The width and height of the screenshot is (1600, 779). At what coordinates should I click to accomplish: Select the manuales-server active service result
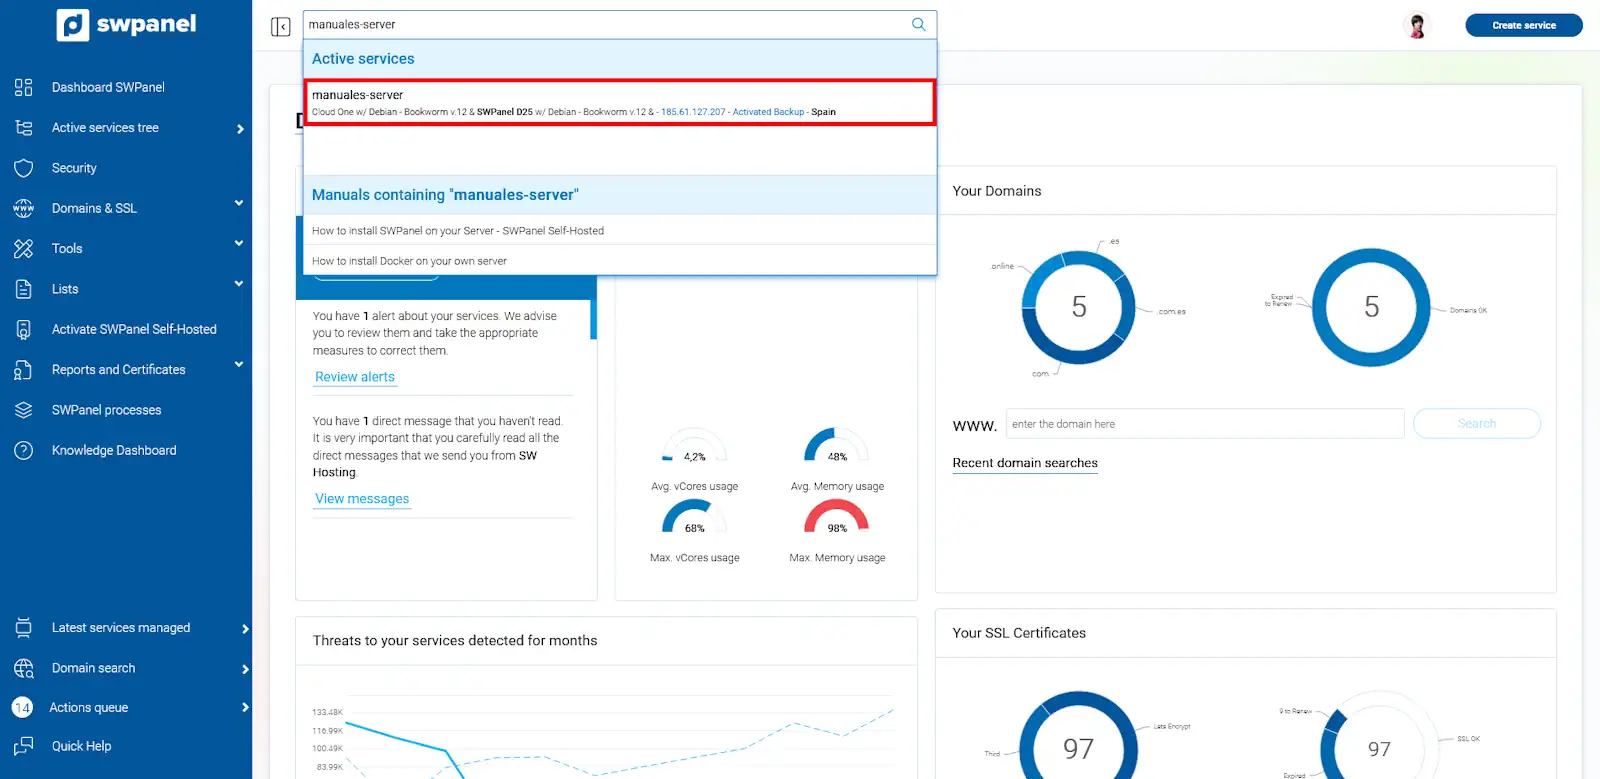tap(619, 103)
